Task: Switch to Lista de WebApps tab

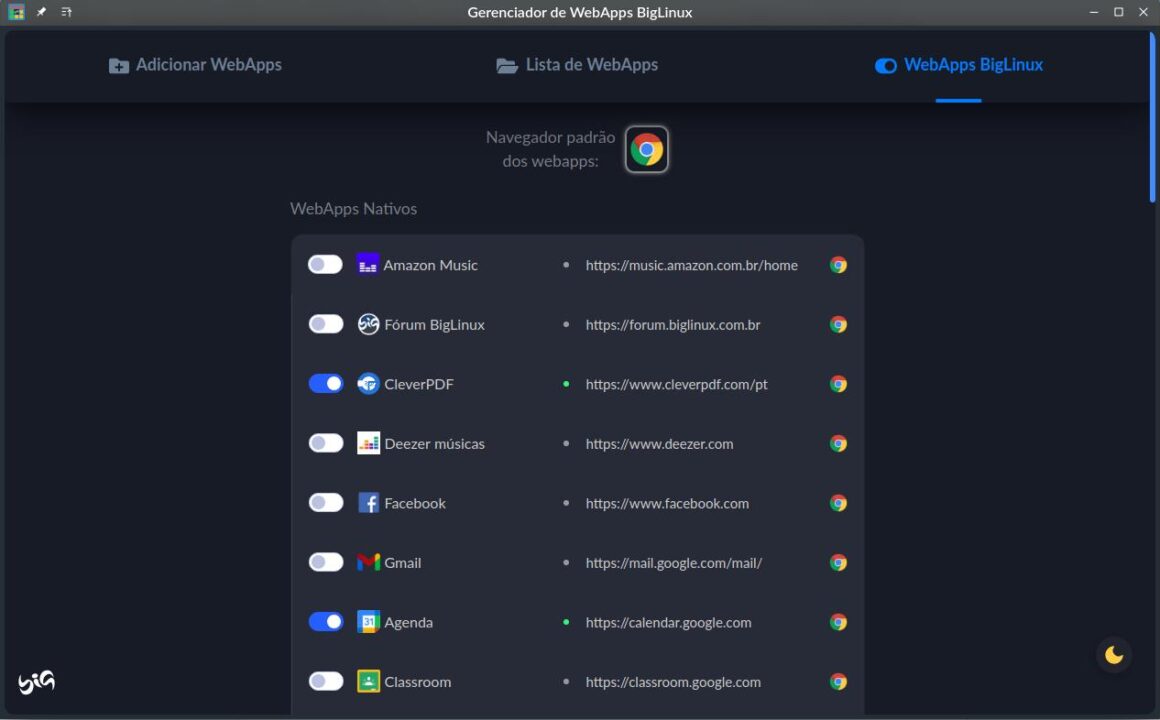Action: [x=577, y=65]
